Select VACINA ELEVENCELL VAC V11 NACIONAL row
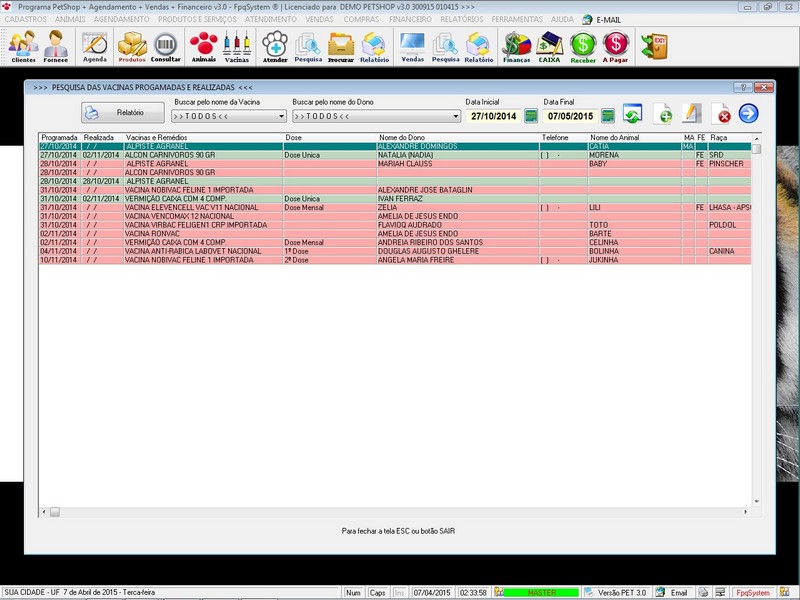800x600 pixels. pyautogui.click(x=395, y=207)
